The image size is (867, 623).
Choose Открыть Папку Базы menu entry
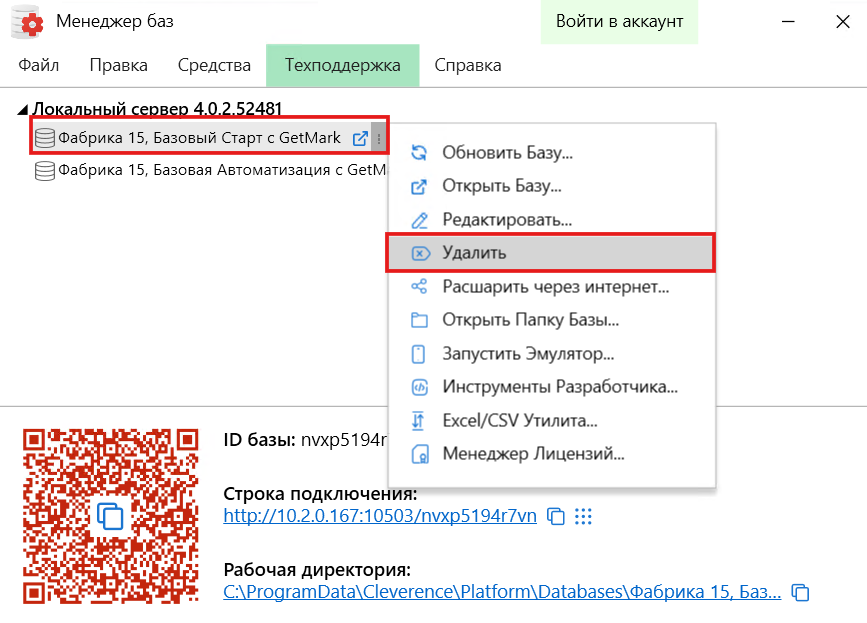pyautogui.click(x=551, y=320)
